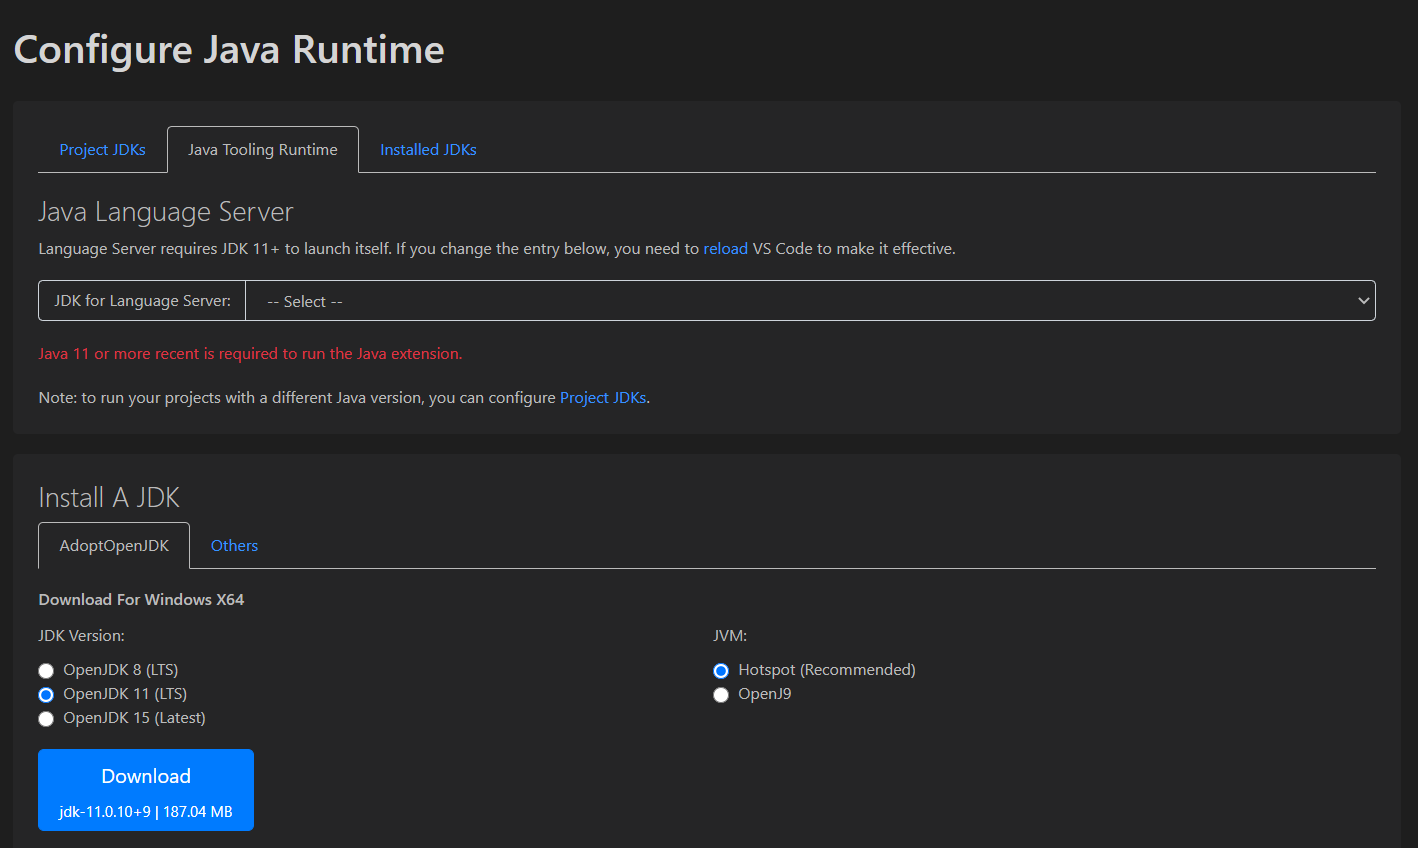Viewport: 1418px width, 848px height.
Task: Choose OpenJDK 11 (LTS) radio option
Action: pos(46,694)
